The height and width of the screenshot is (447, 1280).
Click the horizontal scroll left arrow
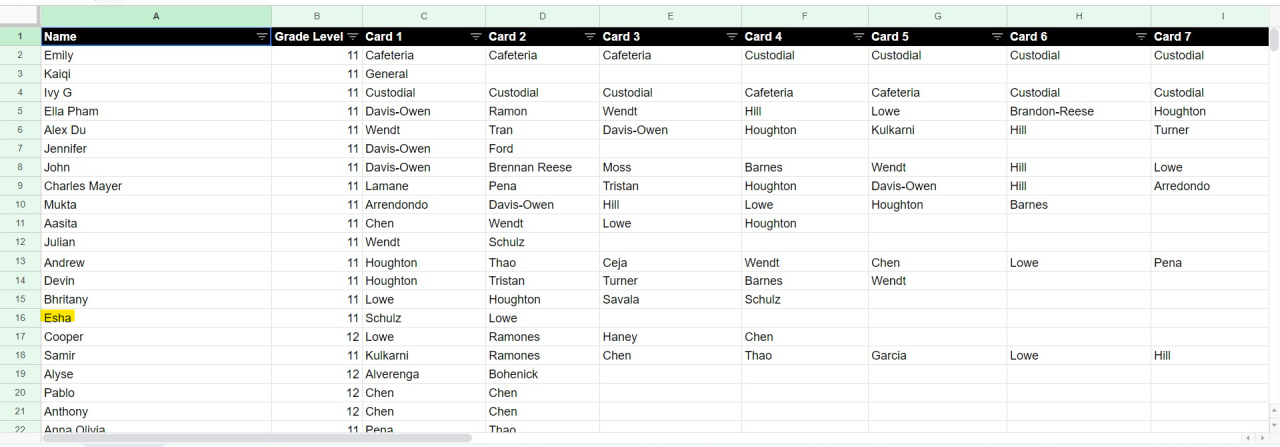(x=1248, y=438)
